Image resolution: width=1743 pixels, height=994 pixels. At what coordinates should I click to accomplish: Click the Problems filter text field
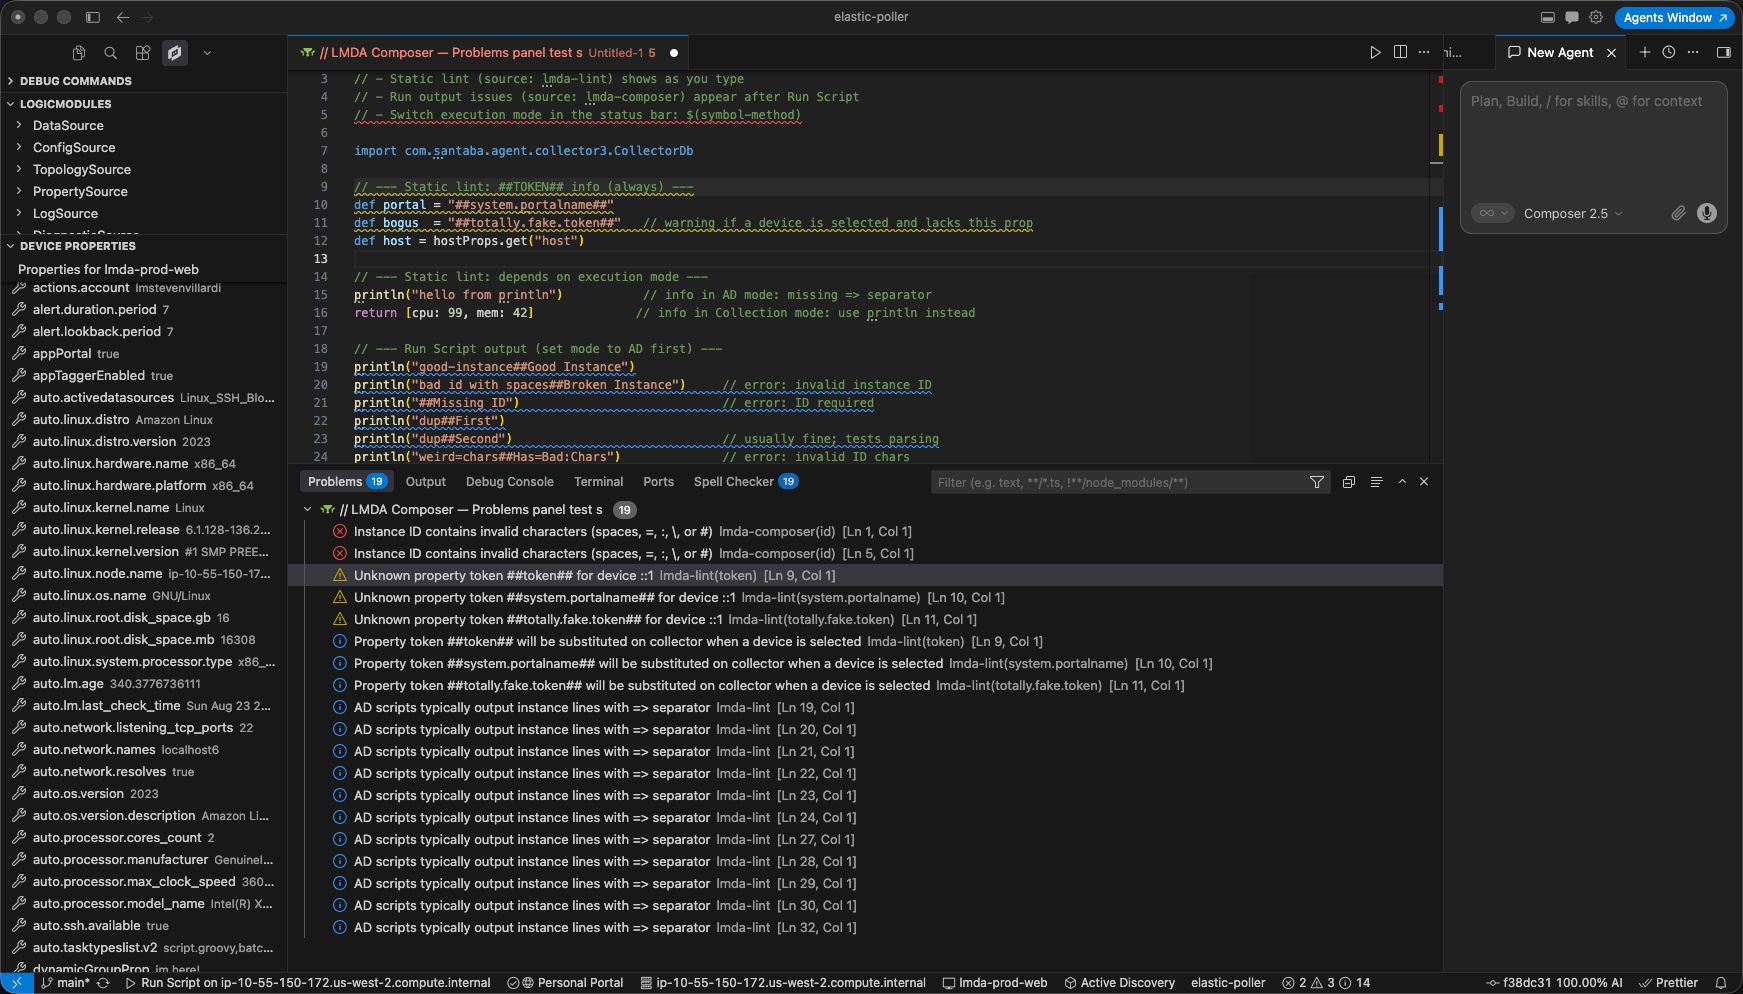[x=1117, y=482]
